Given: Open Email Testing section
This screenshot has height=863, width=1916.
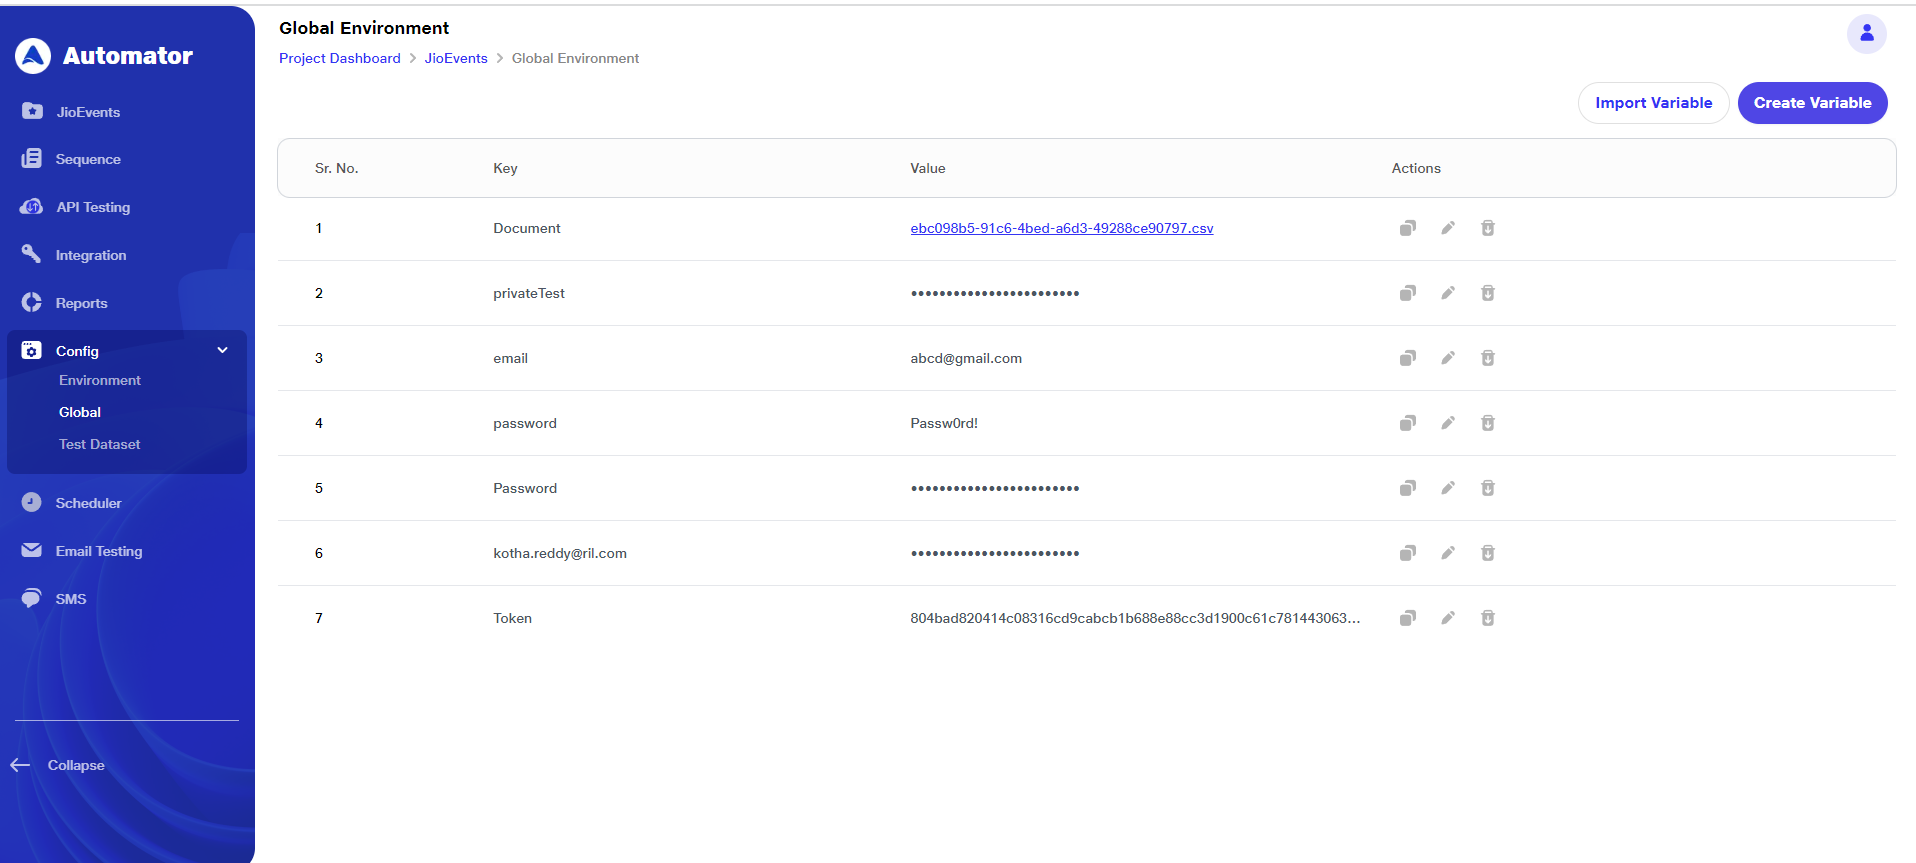Looking at the screenshot, I should 99,551.
